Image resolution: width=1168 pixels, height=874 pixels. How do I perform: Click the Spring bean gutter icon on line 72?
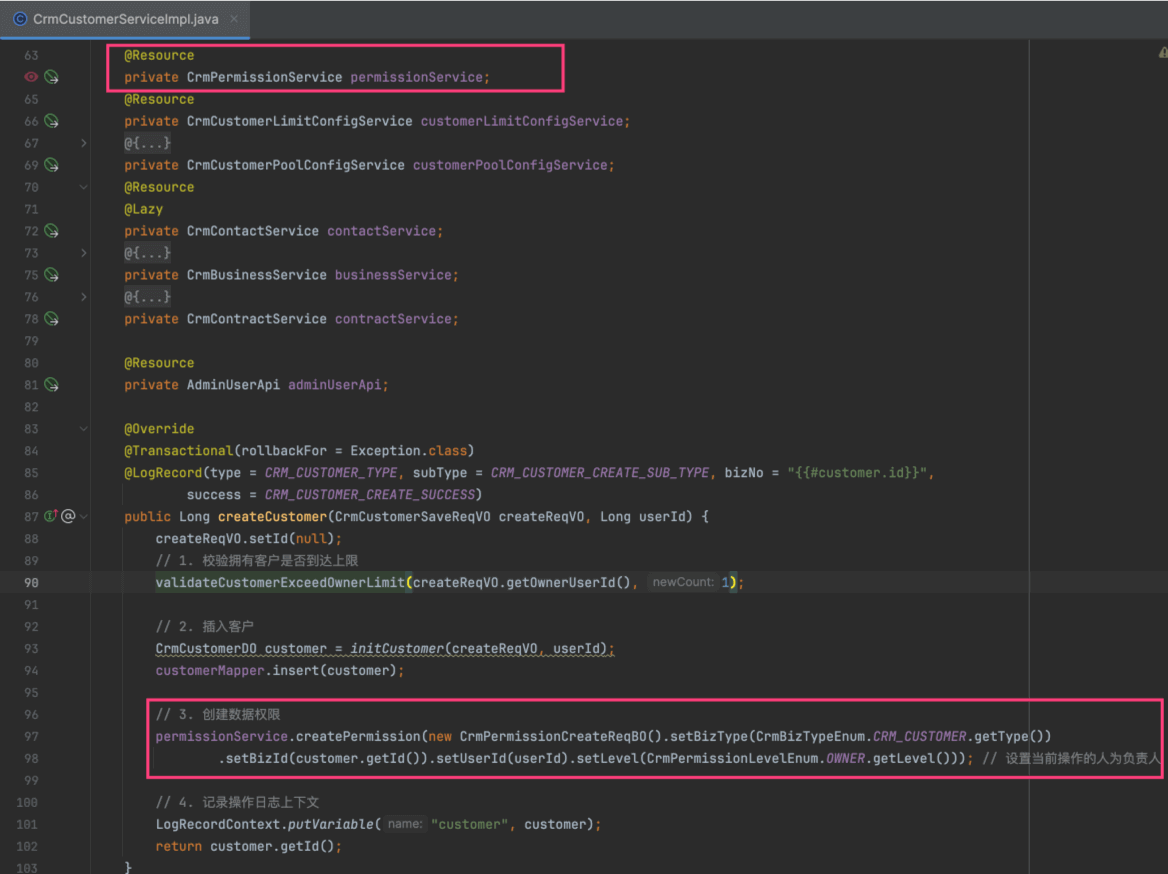tap(51, 231)
